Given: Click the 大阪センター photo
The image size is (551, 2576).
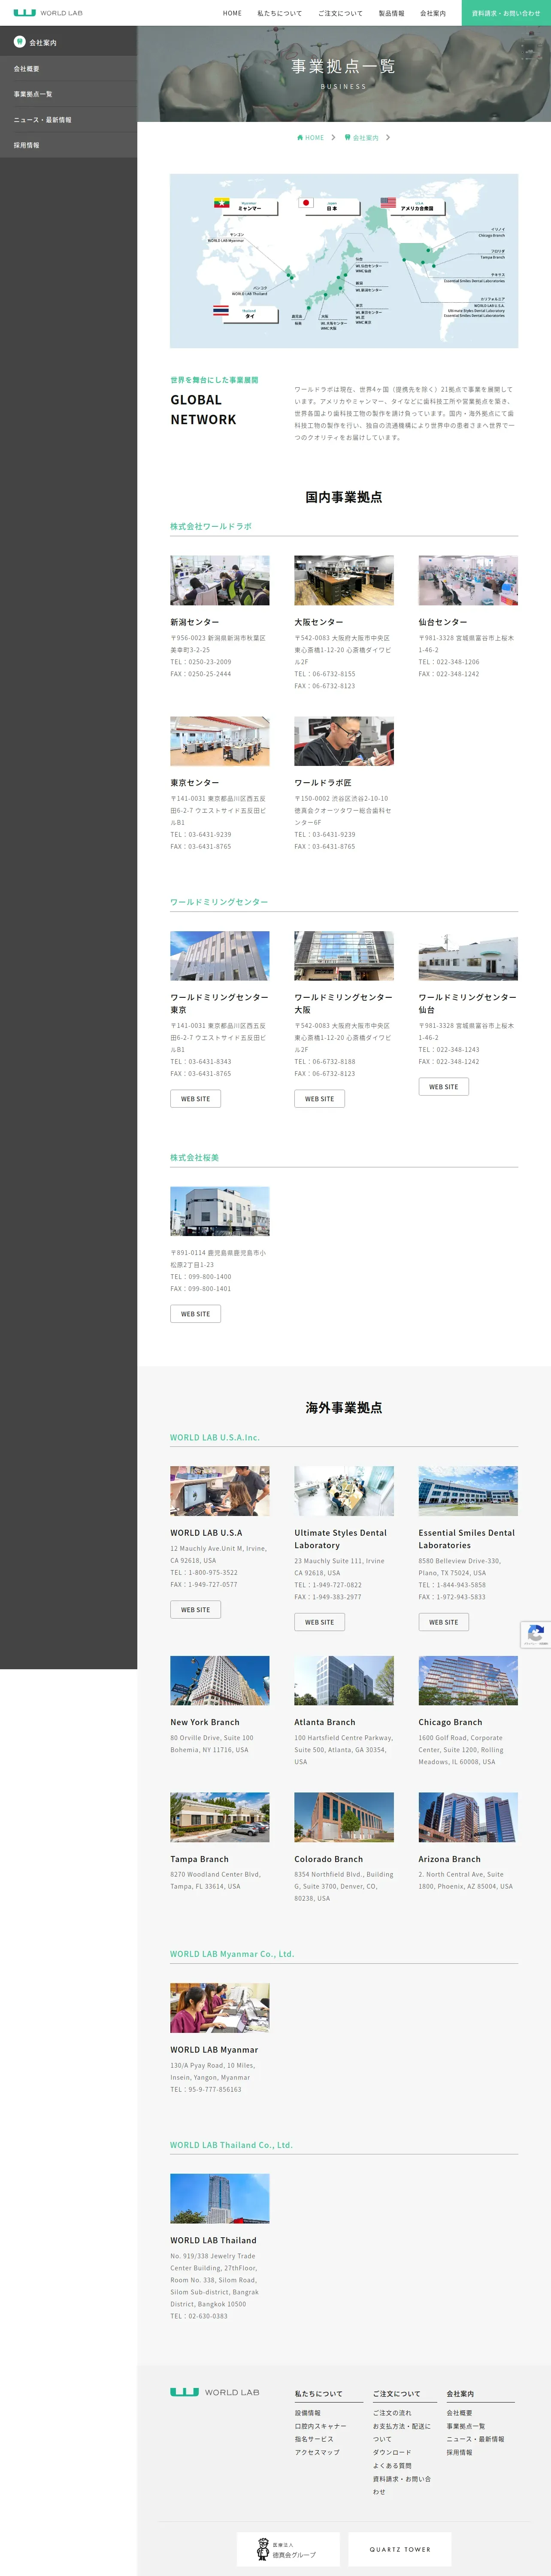Looking at the screenshot, I should tap(344, 581).
